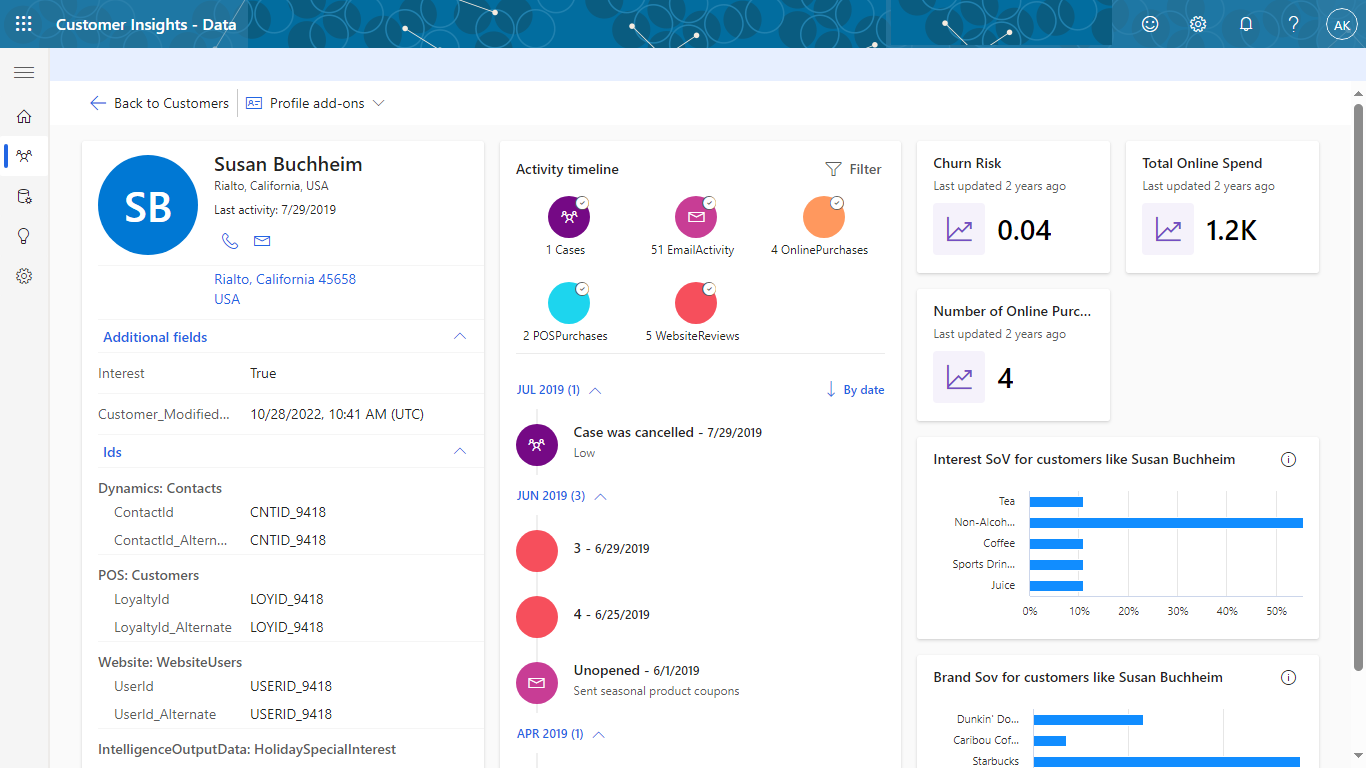Open the Profile add-ons dropdown
Screen dimensions: 1366x768
click(316, 103)
